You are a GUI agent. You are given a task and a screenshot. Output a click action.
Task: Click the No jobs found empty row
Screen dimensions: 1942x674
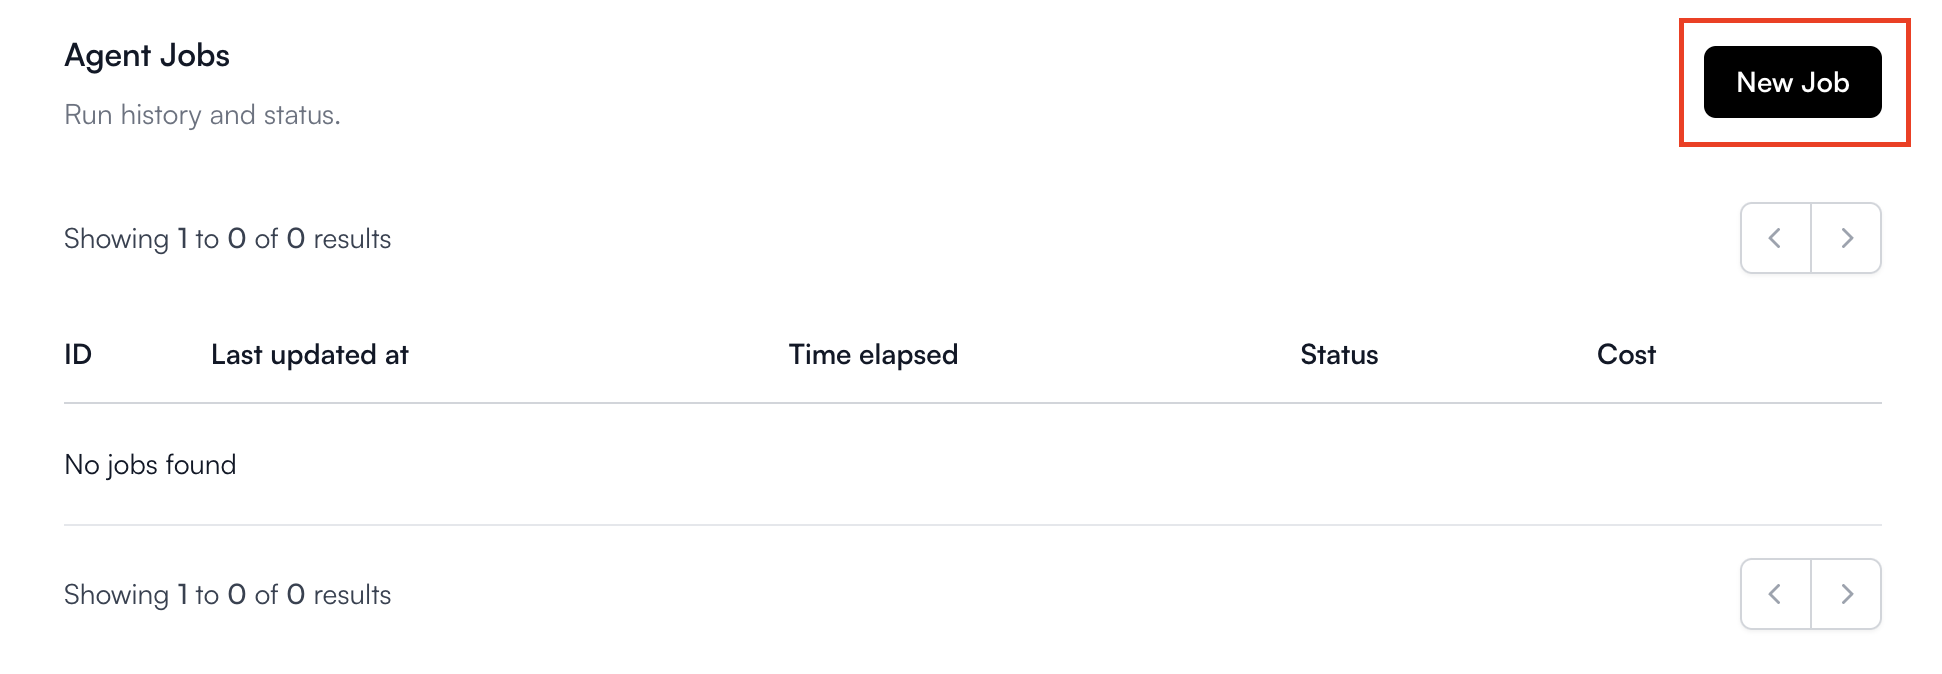(x=973, y=464)
